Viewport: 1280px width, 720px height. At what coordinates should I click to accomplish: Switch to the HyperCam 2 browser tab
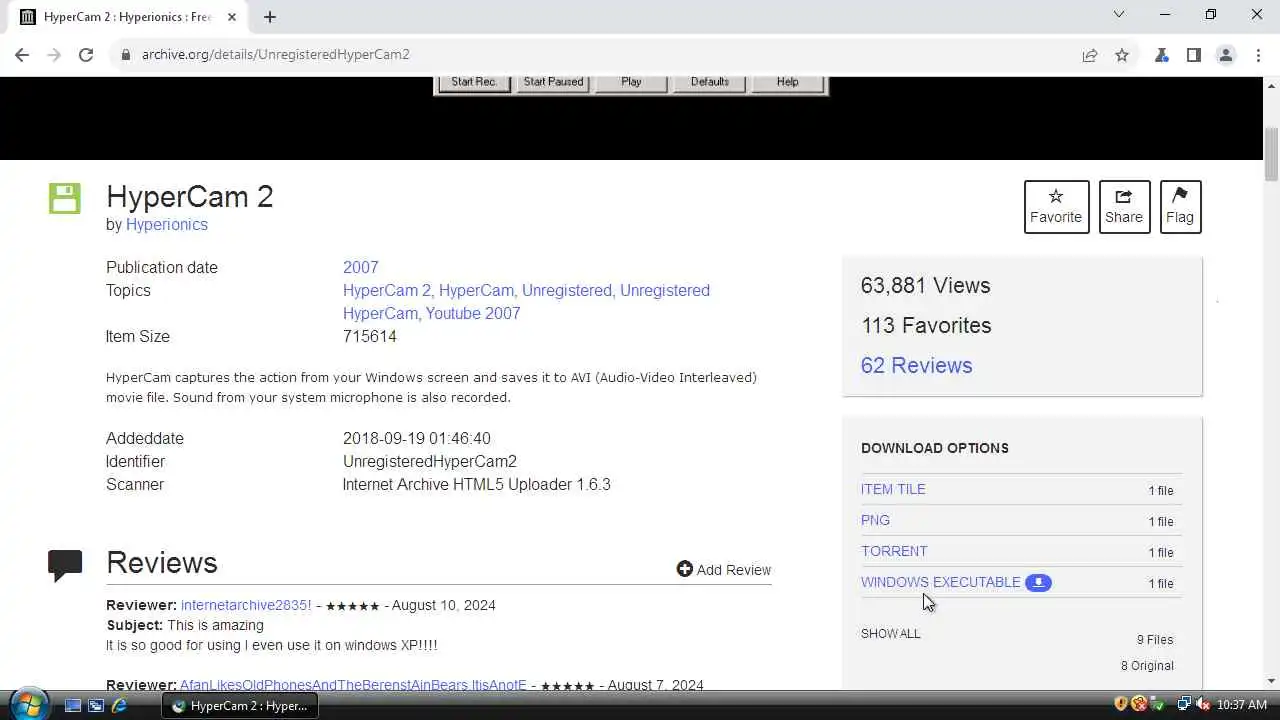pyautogui.click(x=127, y=17)
